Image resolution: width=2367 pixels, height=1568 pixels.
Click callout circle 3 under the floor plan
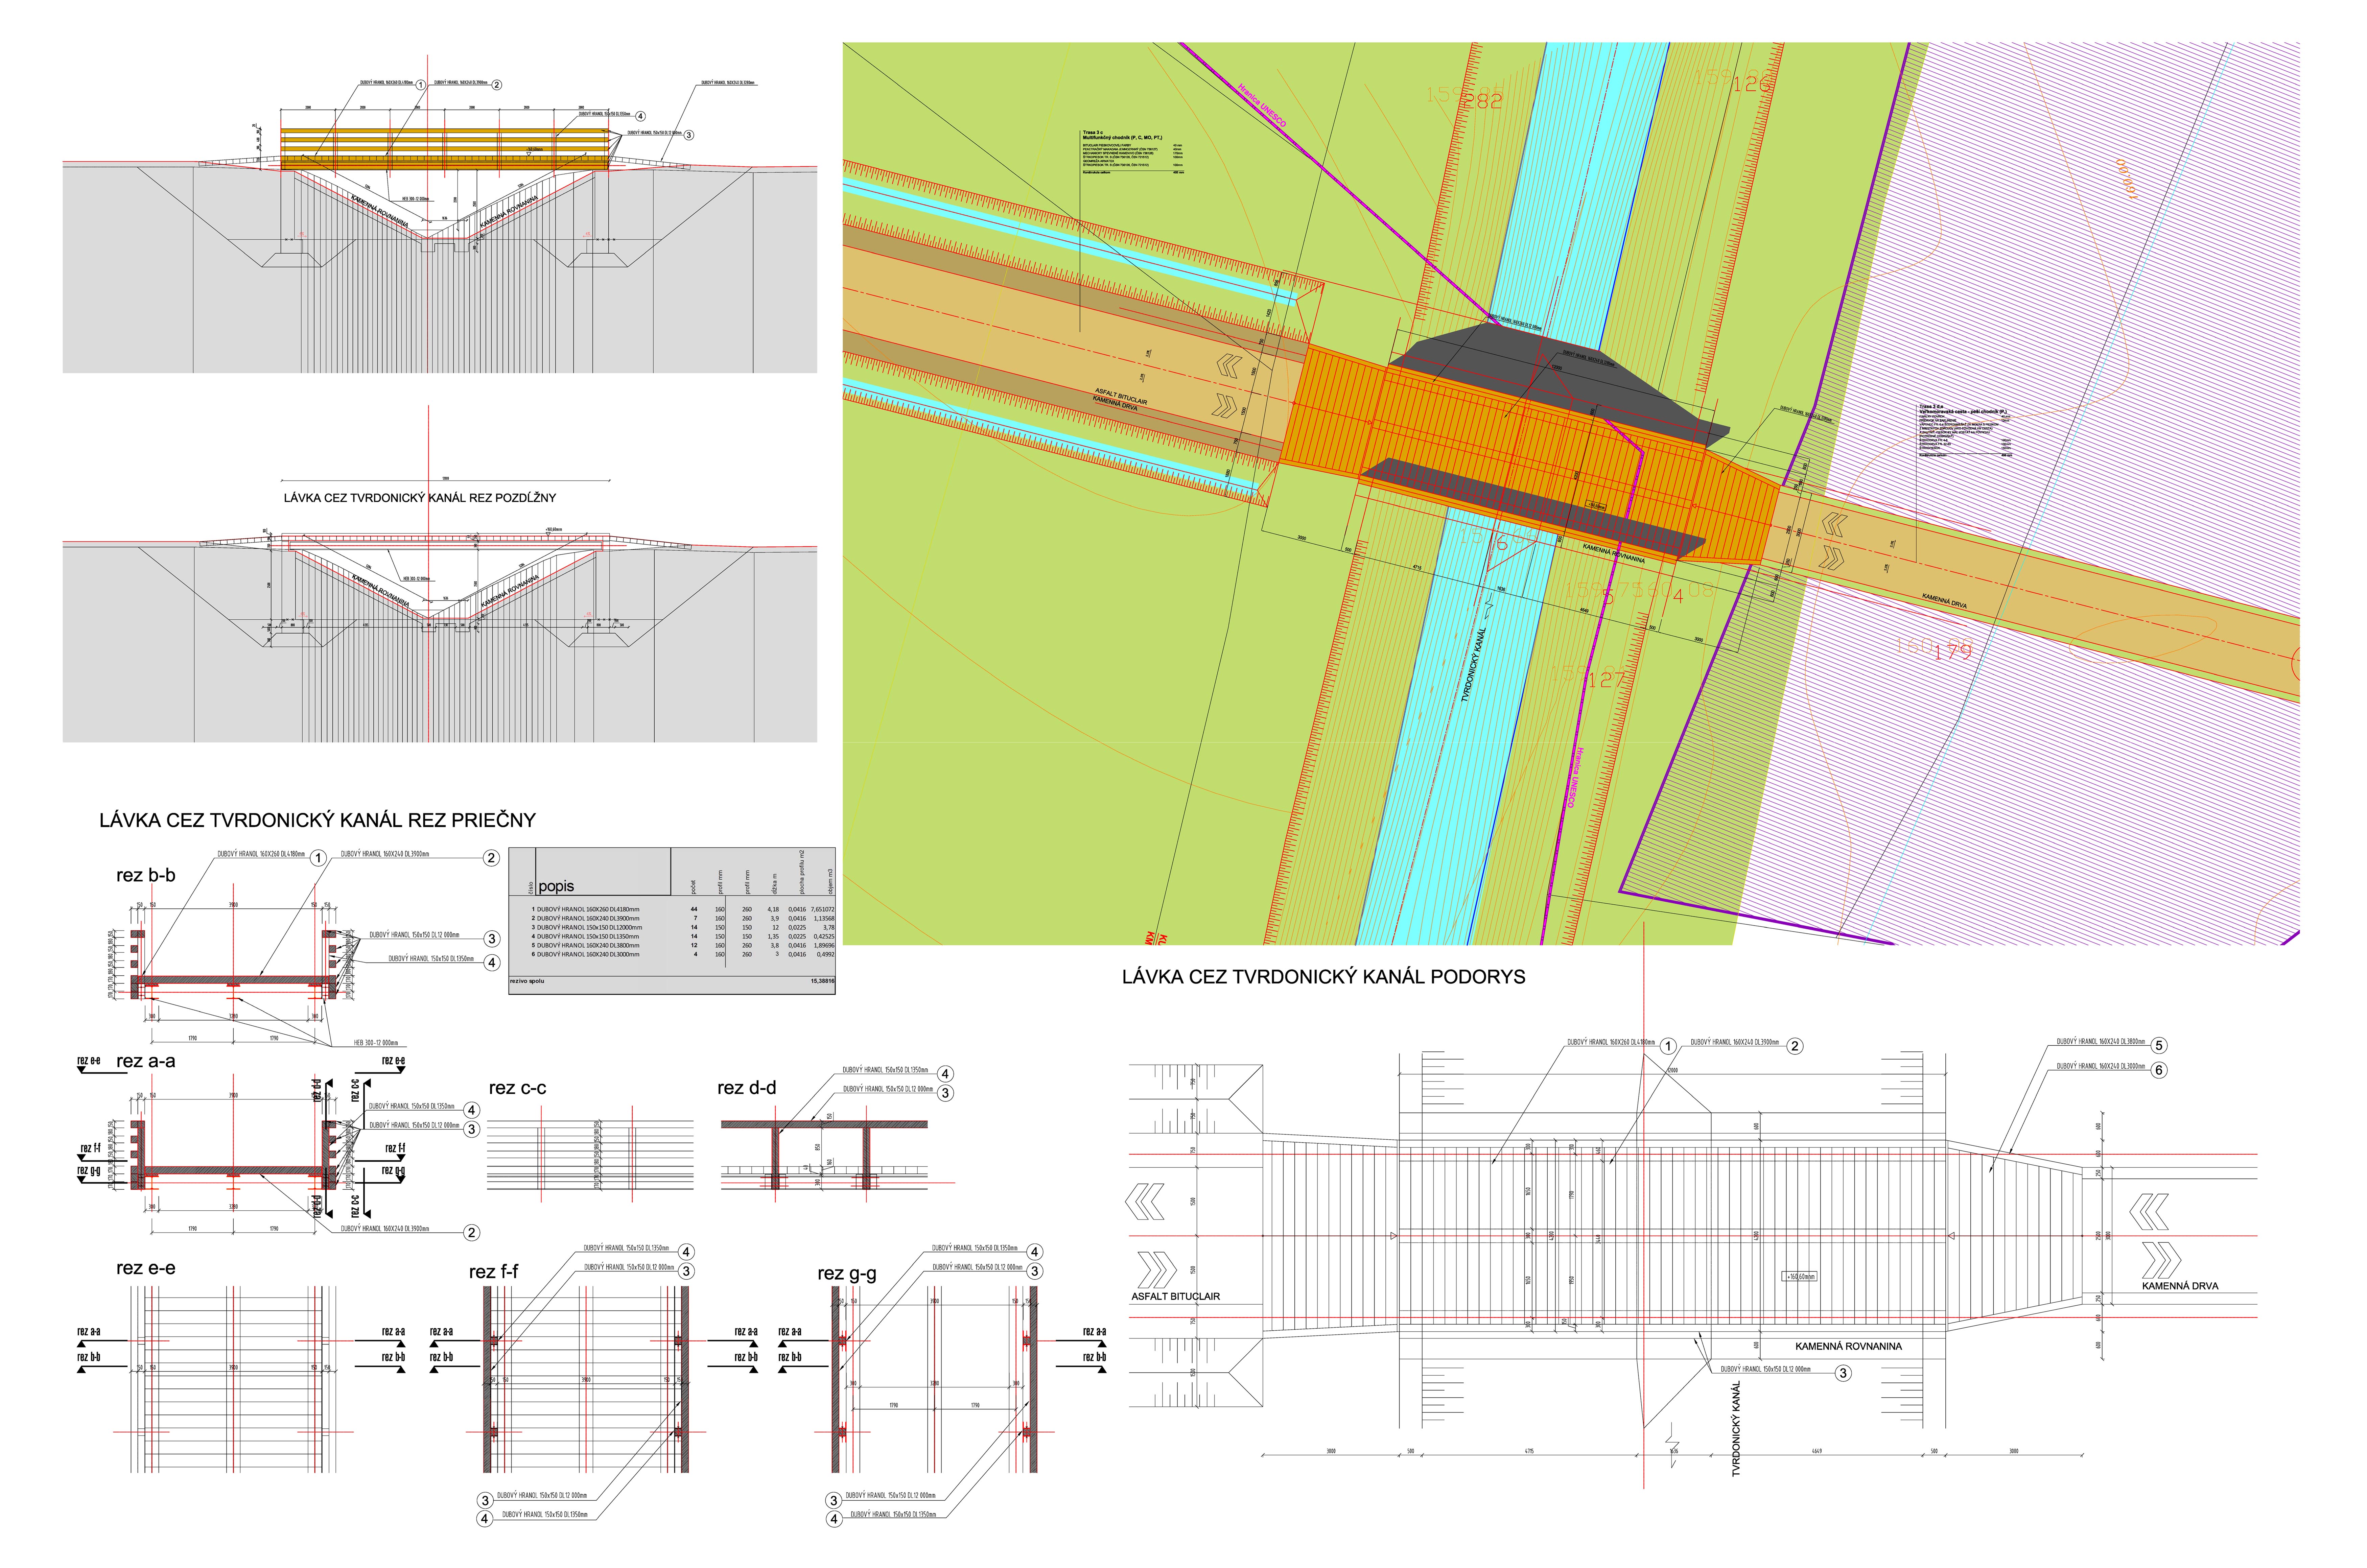pyautogui.click(x=1843, y=1373)
